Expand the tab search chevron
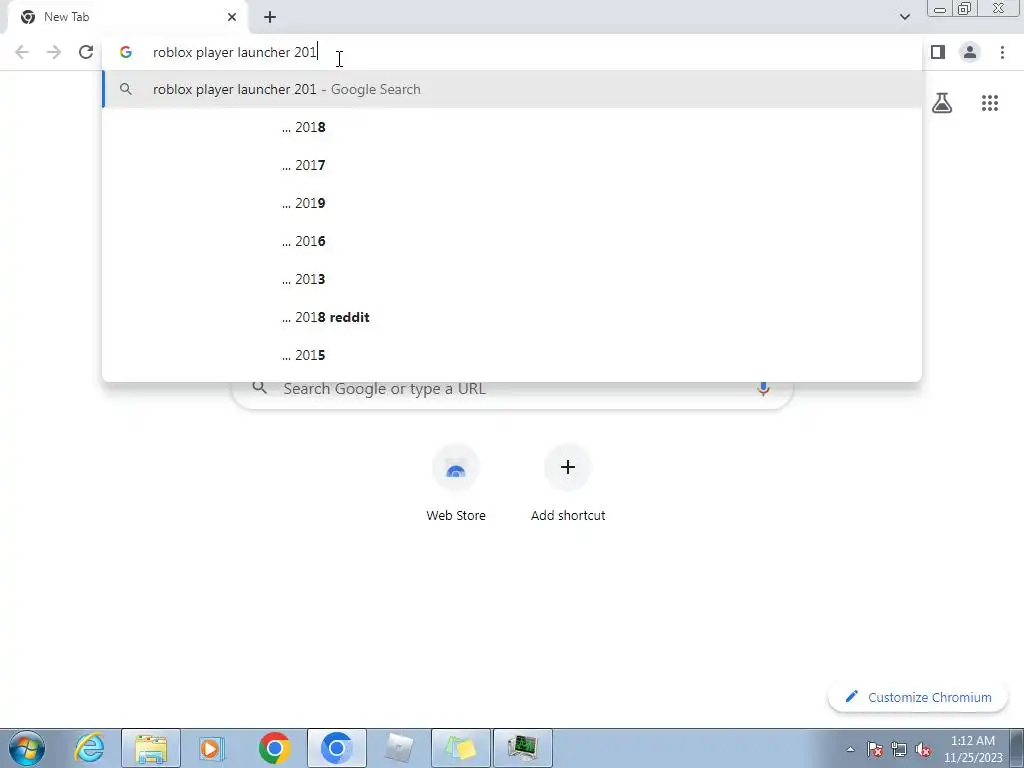Image resolution: width=1024 pixels, height=768 pixels. [x=904, y=17]
